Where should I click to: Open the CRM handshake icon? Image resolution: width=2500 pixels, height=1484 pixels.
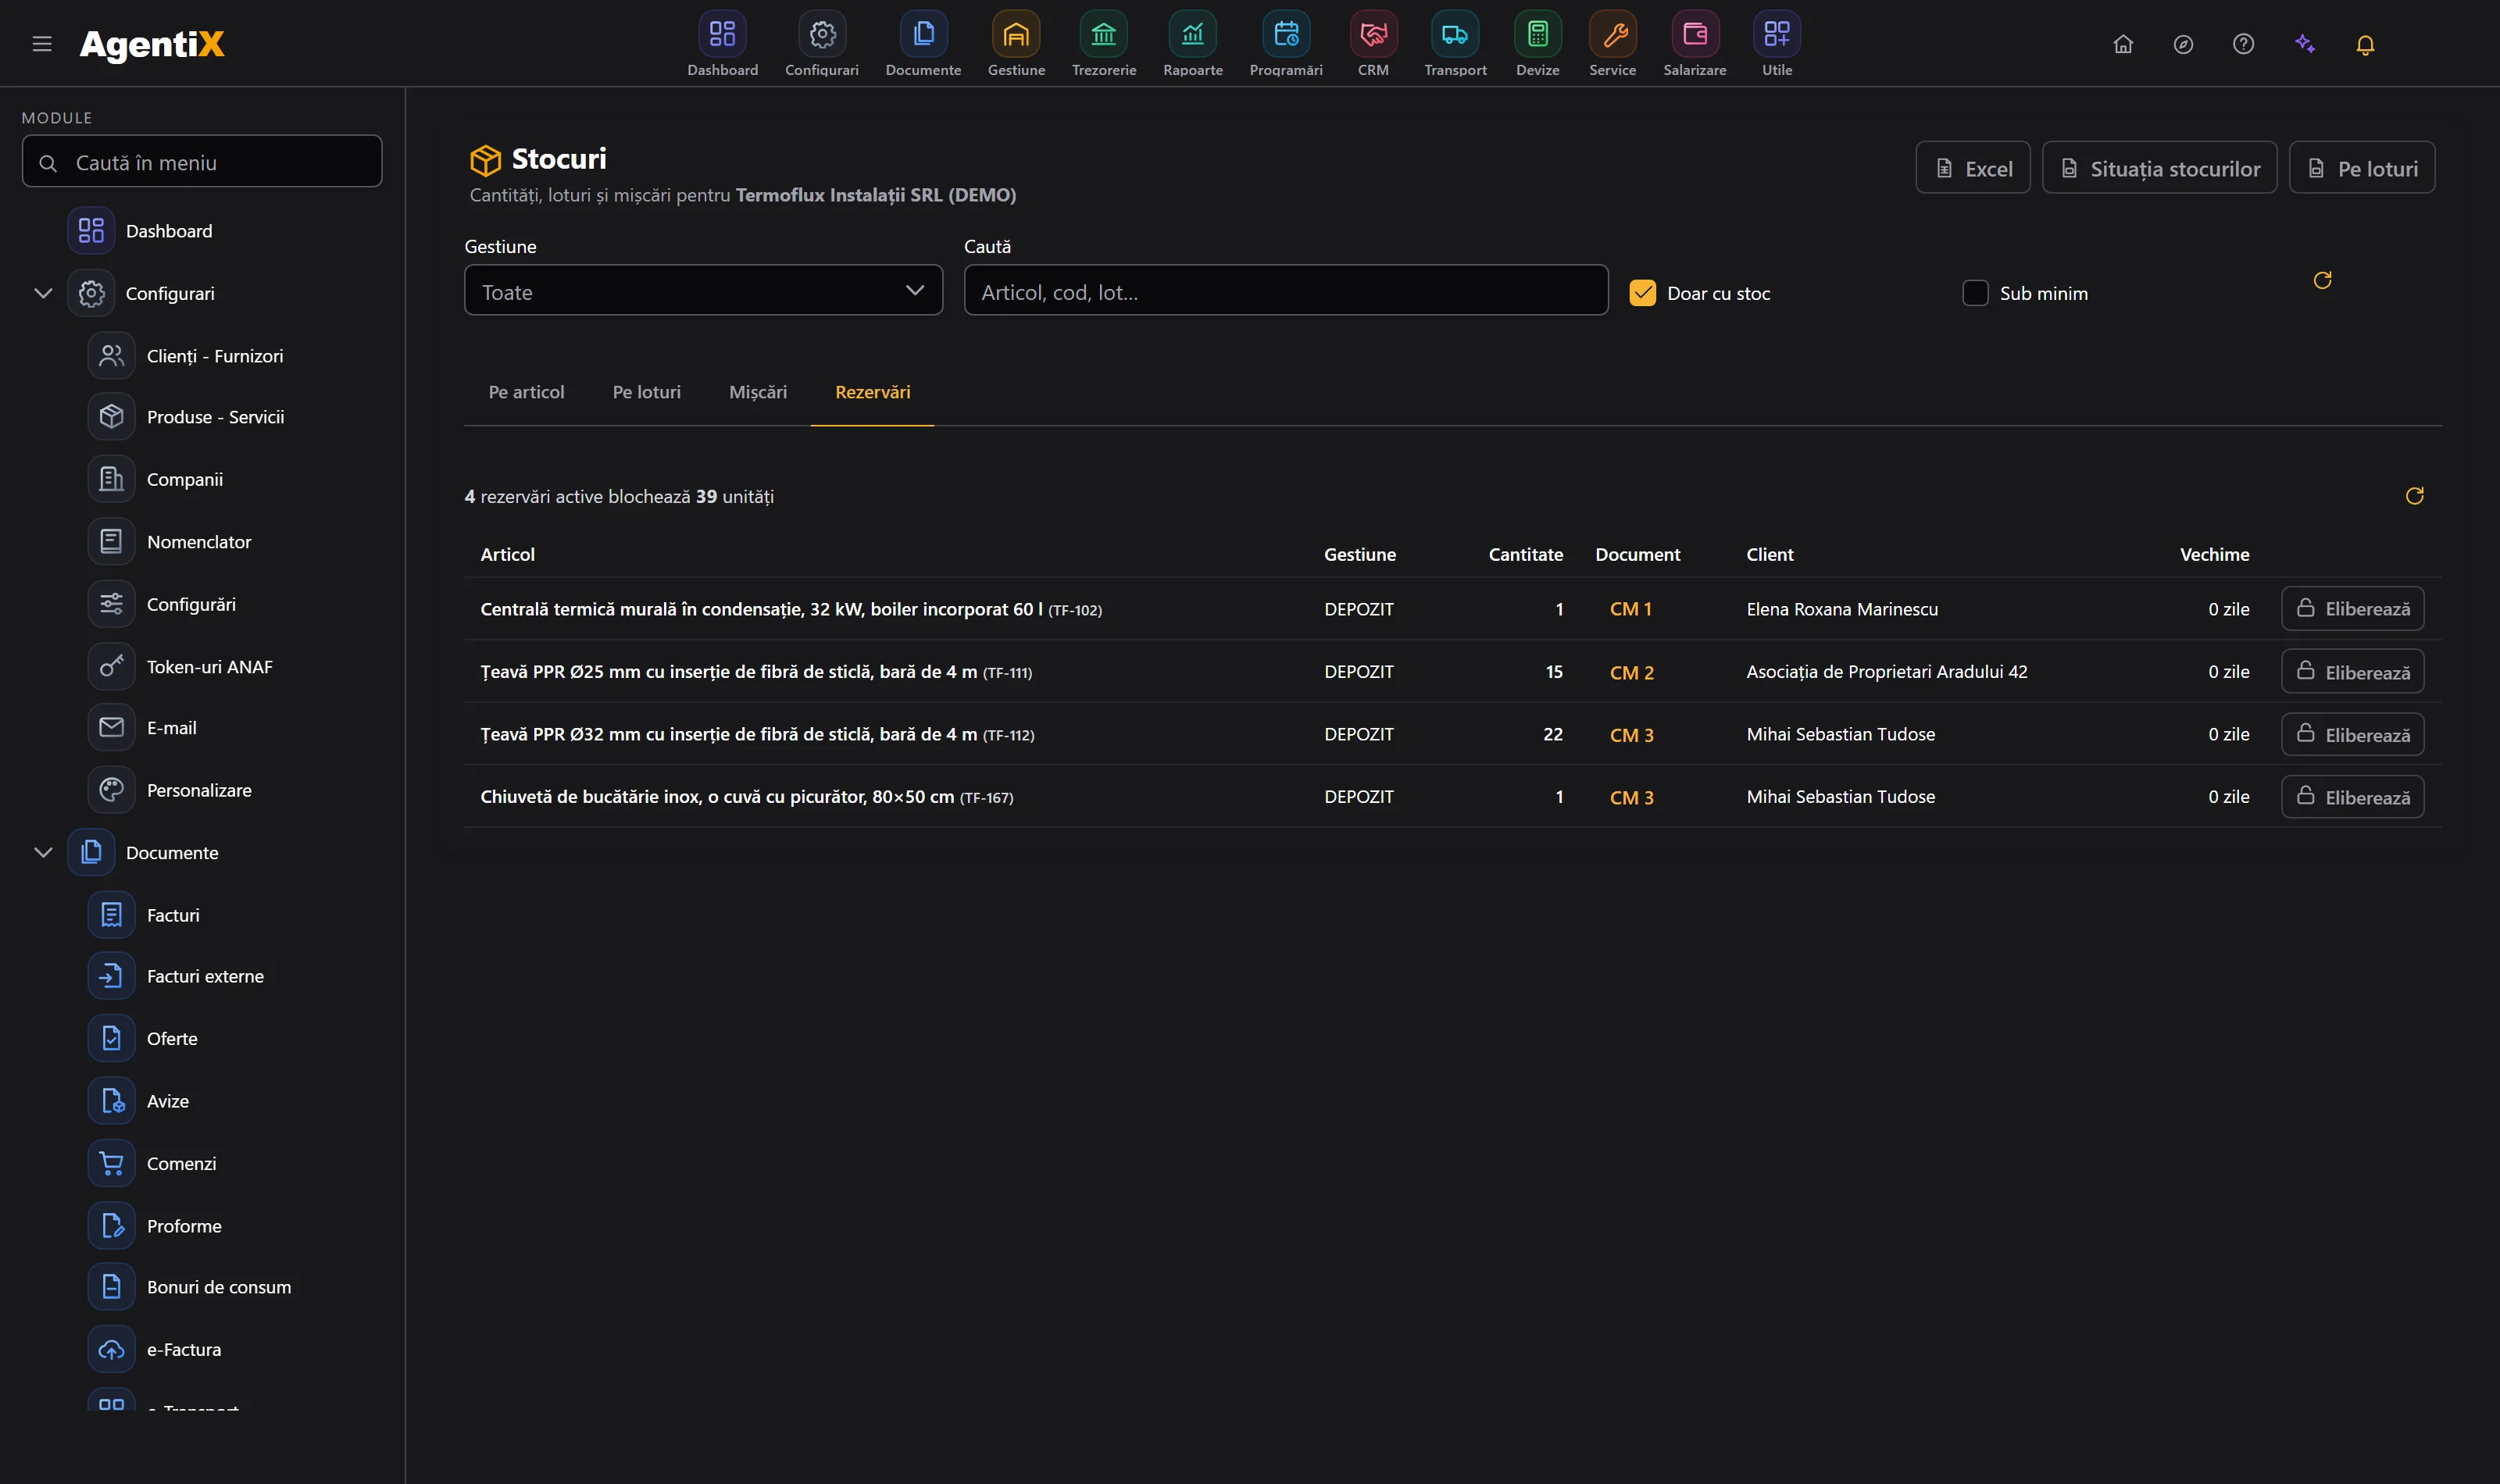(x=1373, y=35)
